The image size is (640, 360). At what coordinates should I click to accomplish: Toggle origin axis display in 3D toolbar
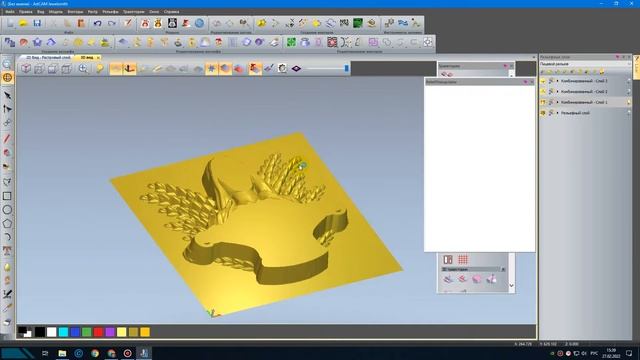click(x=130, y=69)
